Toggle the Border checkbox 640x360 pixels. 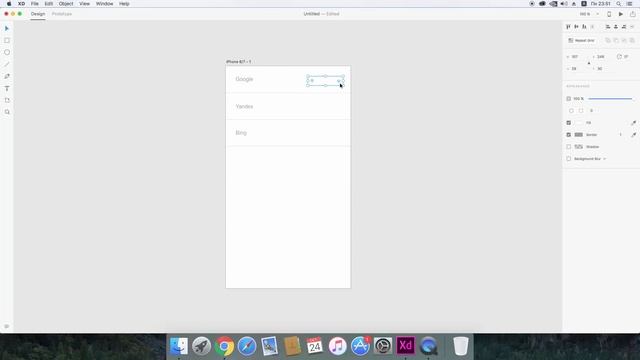[x=569, y=135]
